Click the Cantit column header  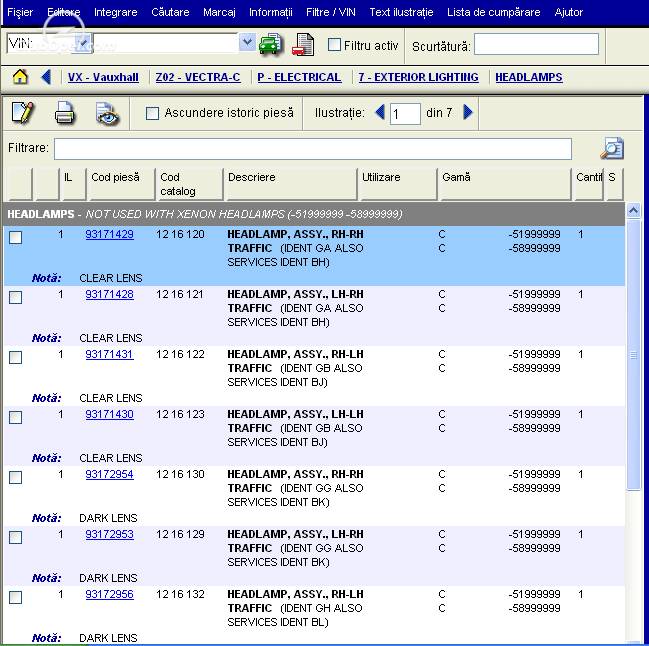588,184
